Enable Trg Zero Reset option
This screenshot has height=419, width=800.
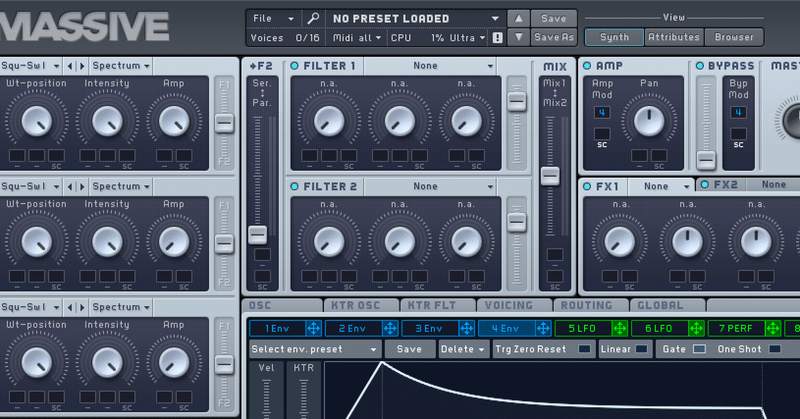coord(585,349)
